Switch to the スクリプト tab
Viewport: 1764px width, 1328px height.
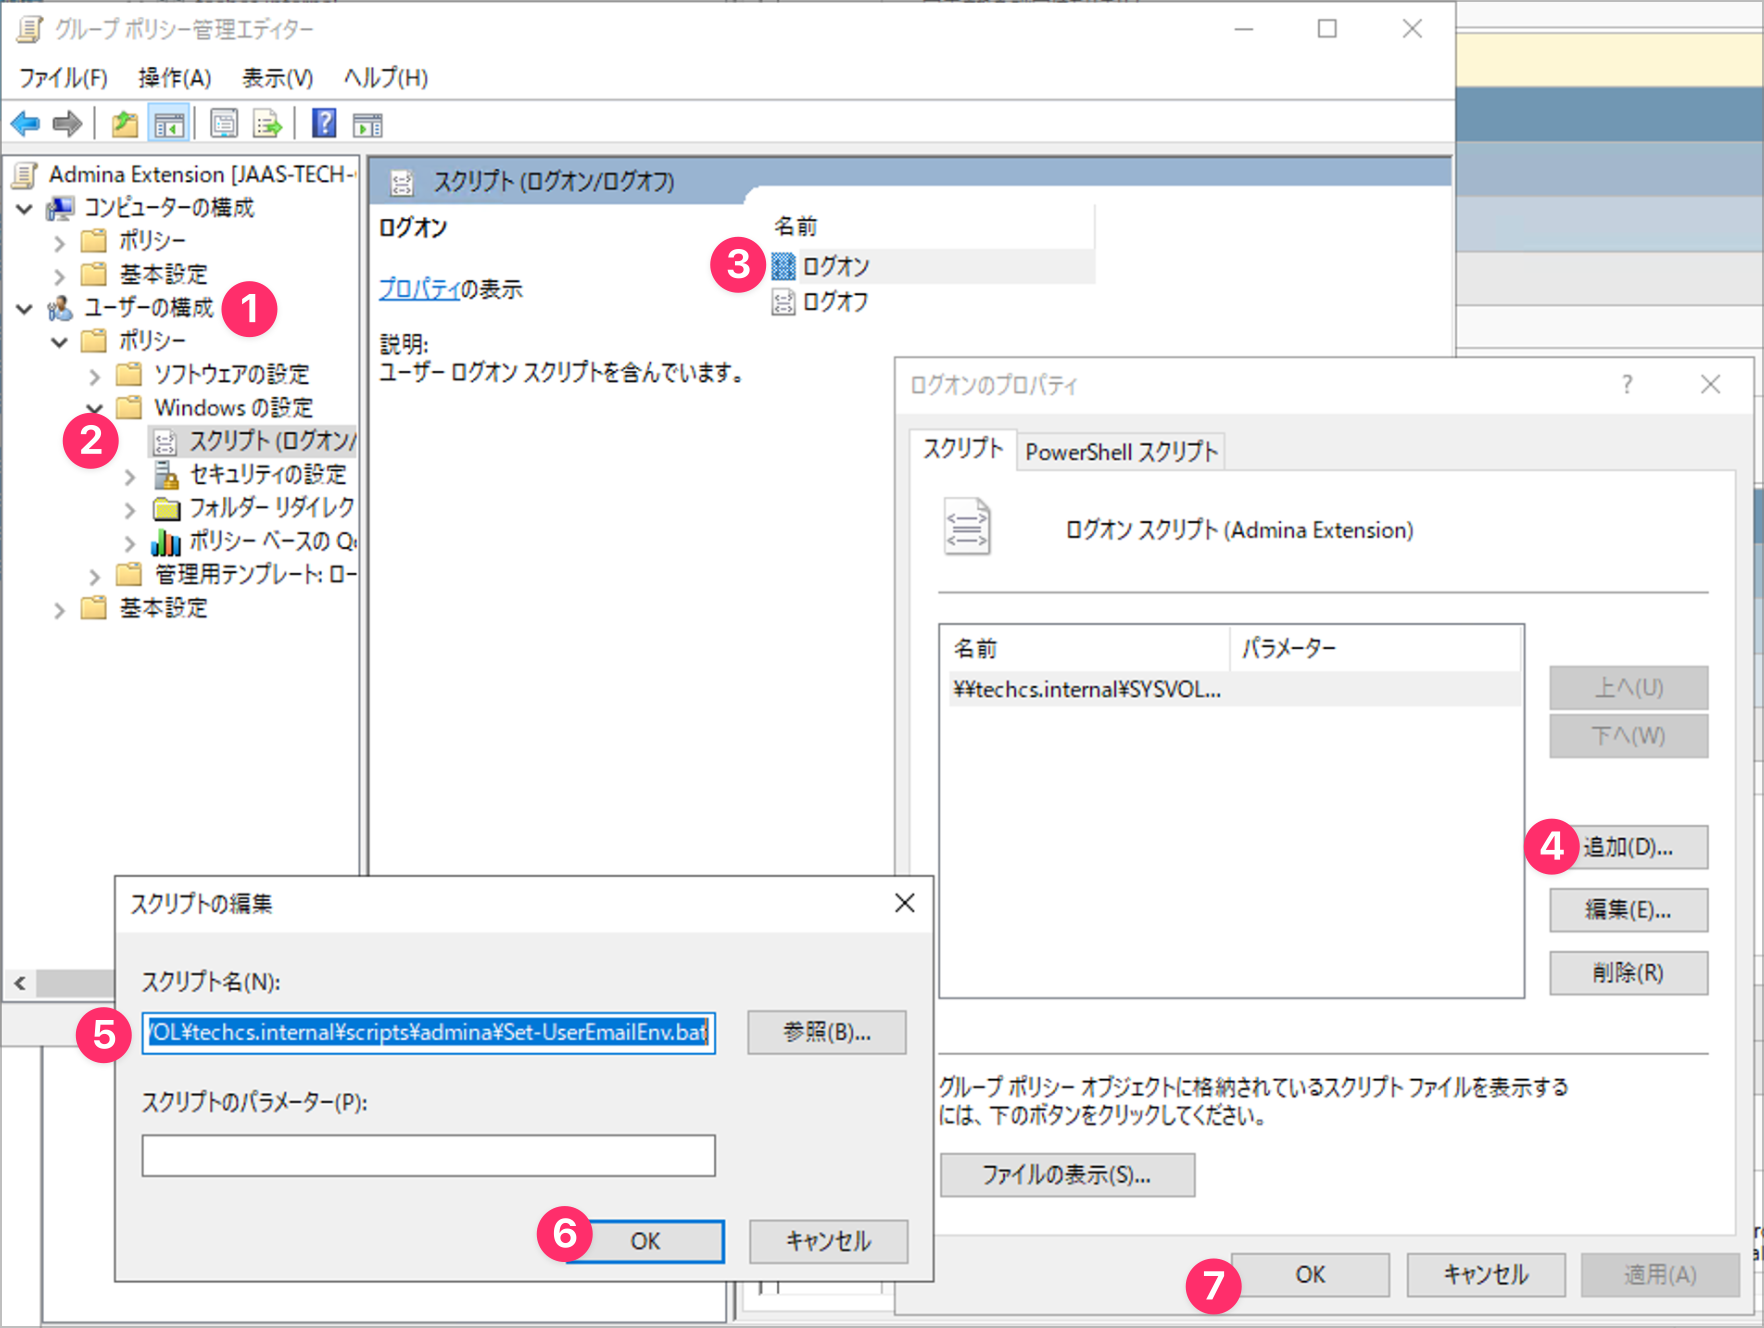(962, 449)
